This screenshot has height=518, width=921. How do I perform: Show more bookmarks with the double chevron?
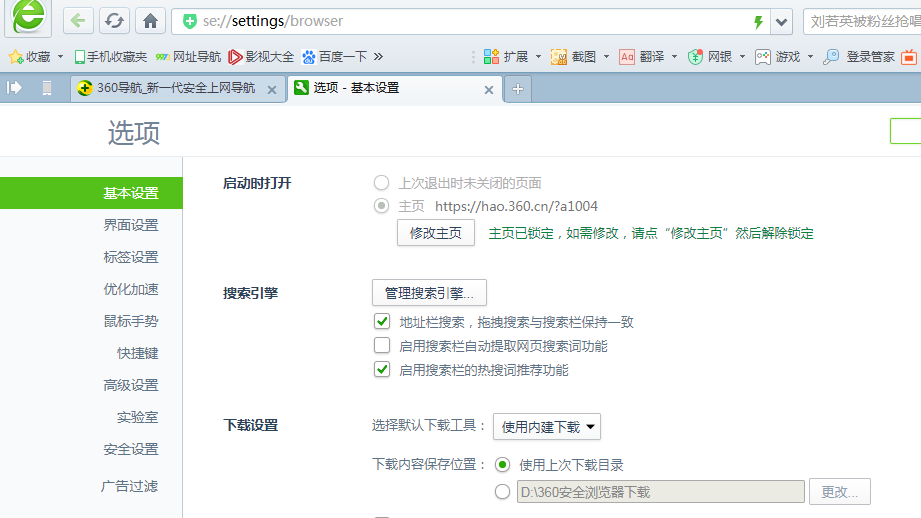[378, 56]
